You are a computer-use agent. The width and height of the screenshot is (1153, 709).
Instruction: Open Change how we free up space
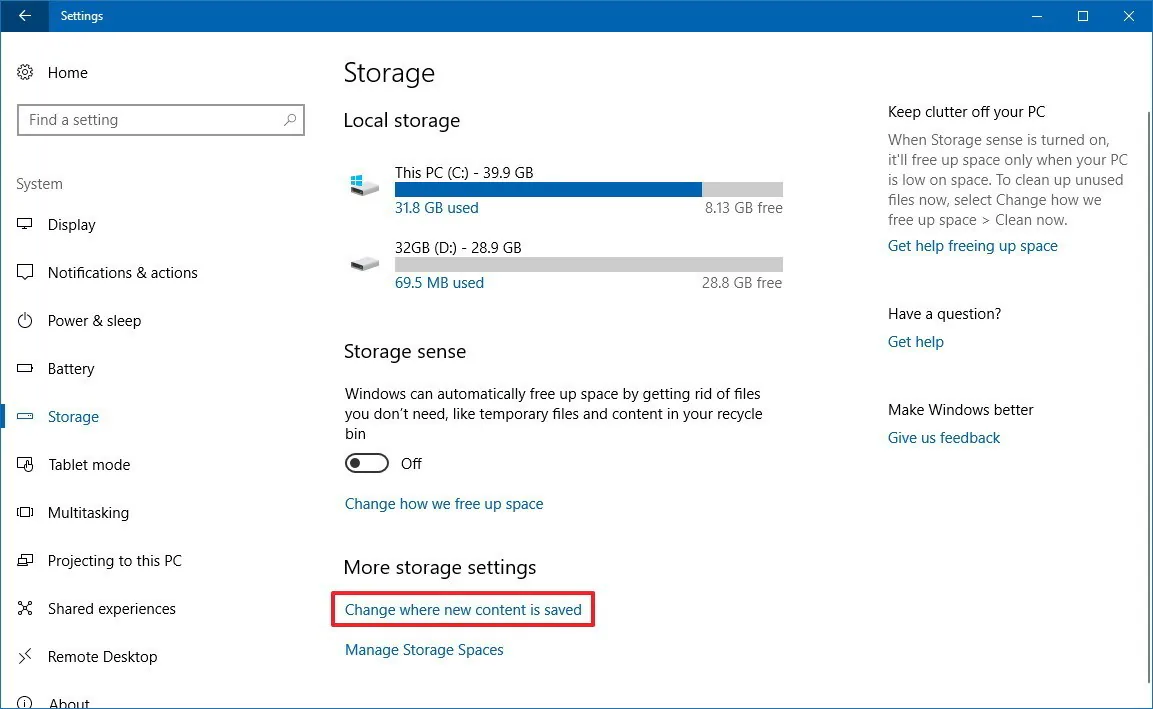tap(444, 504)
